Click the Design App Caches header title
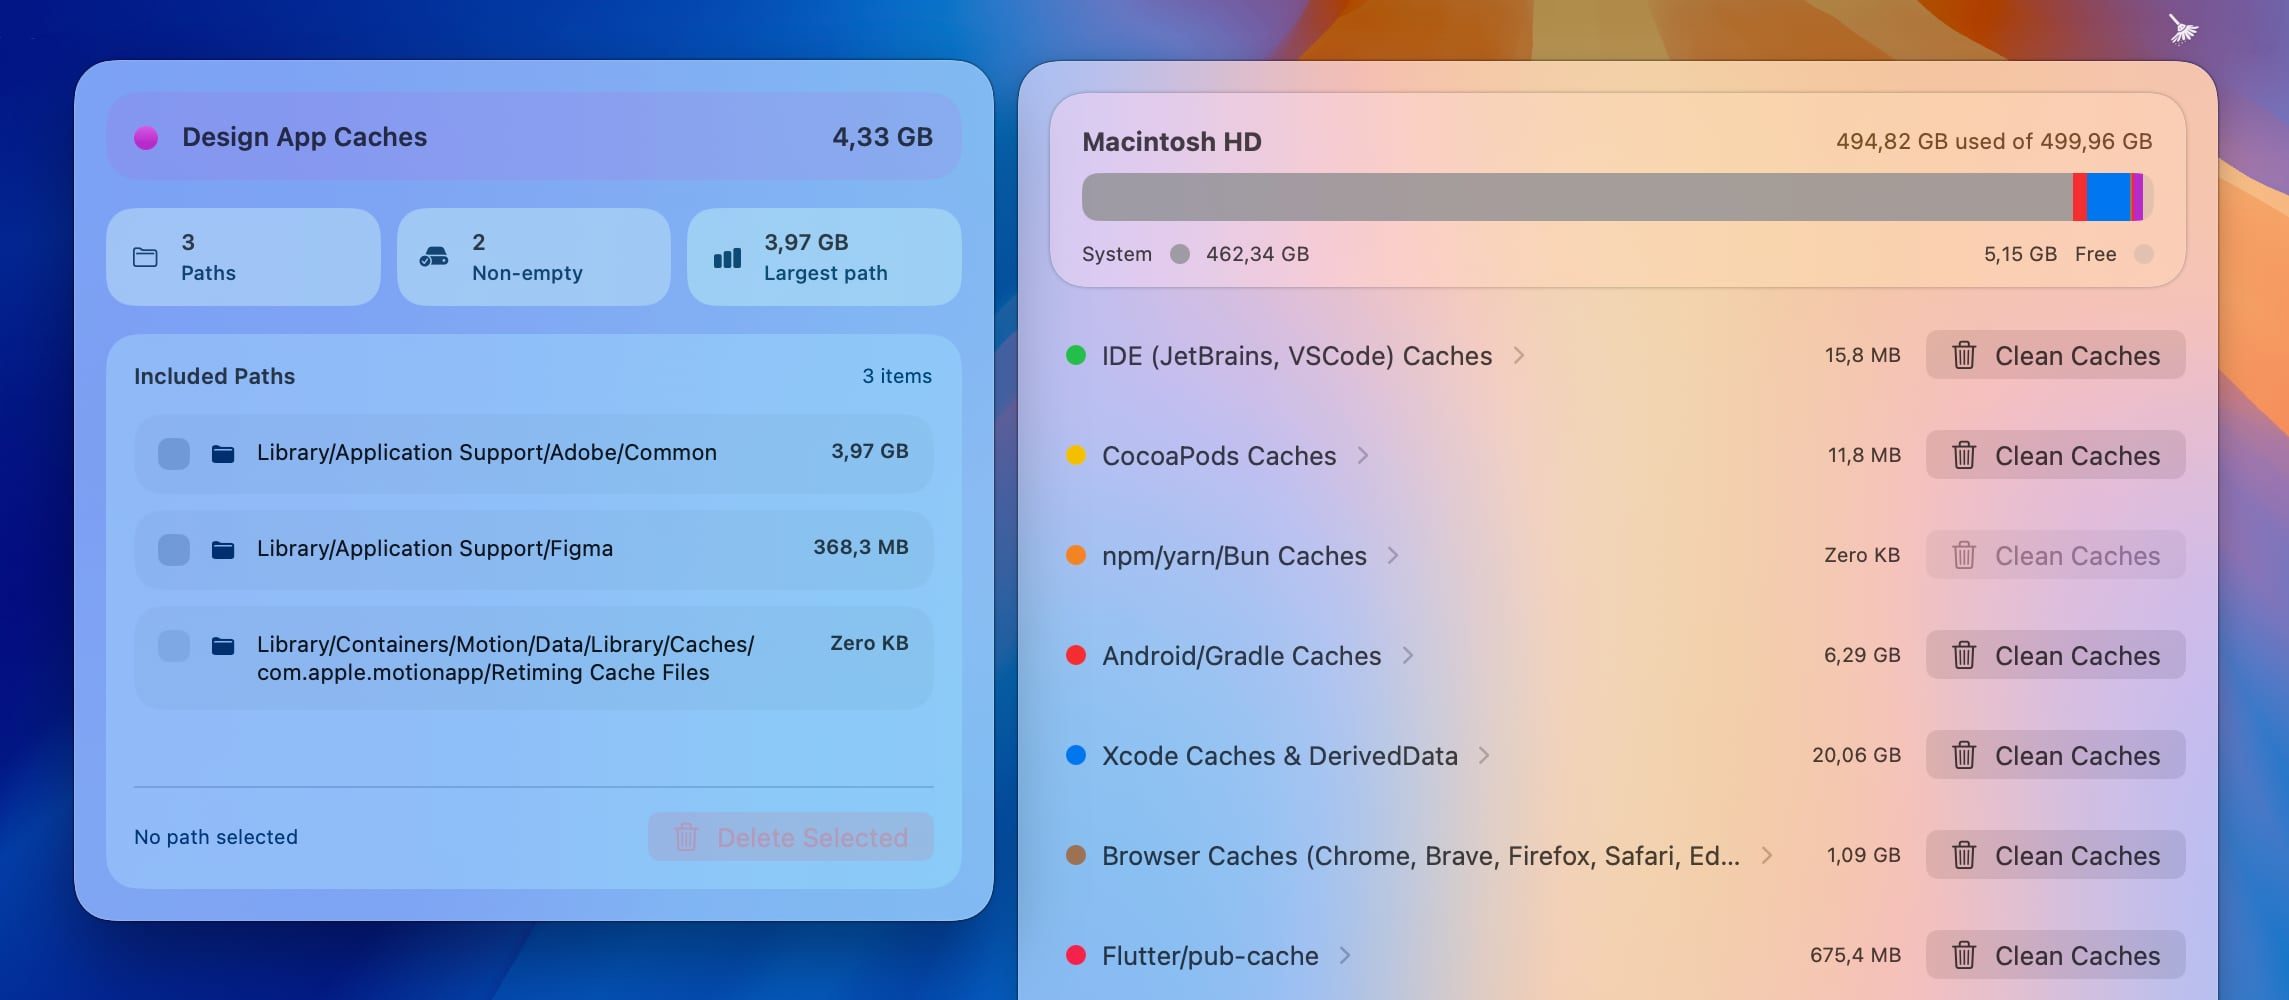The image size is (2289, 1000). tap(304, 137)
